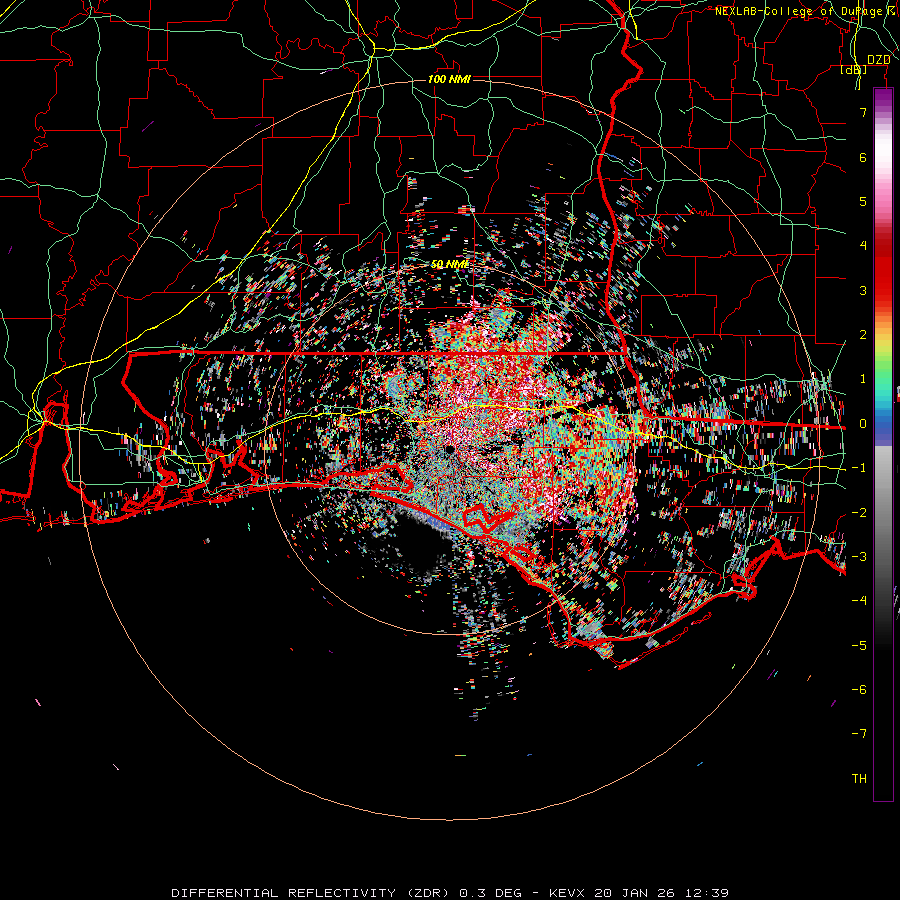Click the 3 value on the dB scale
900x900 pixels.
pos(863,290)
